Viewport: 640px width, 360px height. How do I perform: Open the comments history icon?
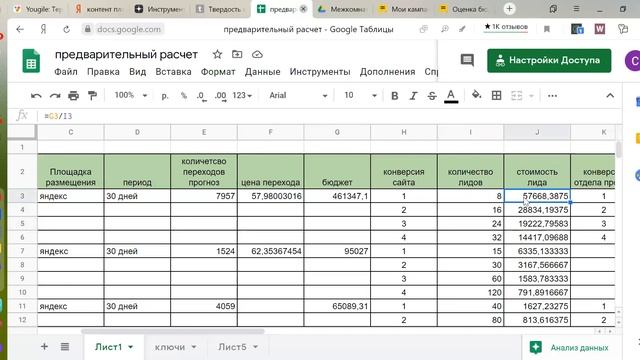pos(467,60)
